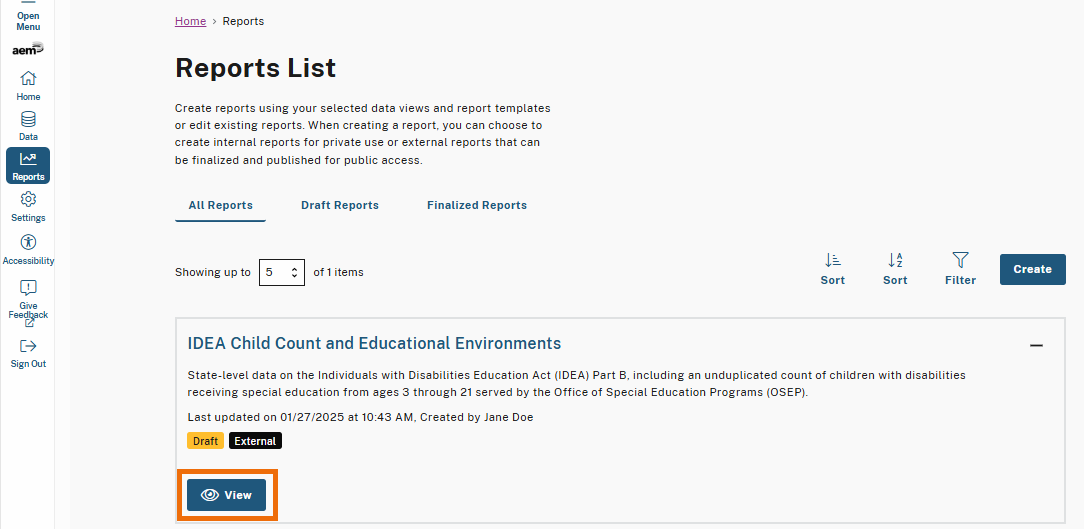View the IDEA Child Count report
This screenshot has width=1084, height=529.
tap(227, 495)
